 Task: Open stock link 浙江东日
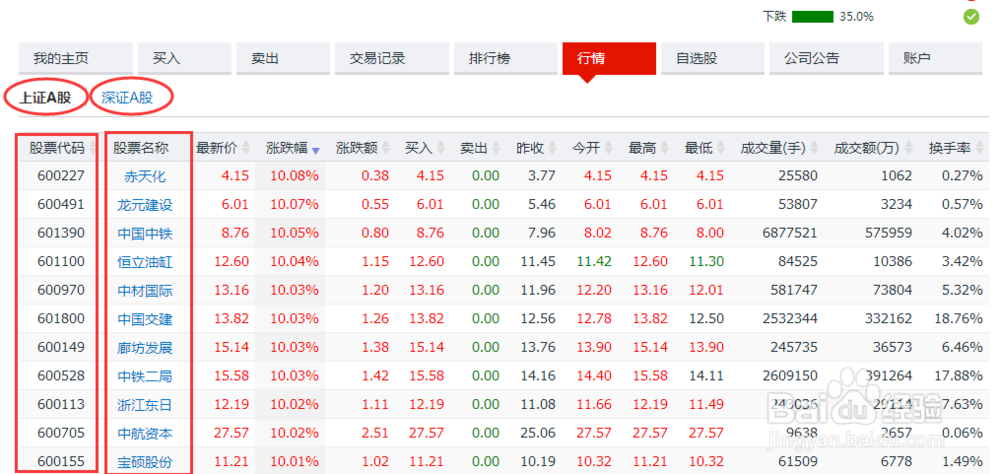(145, 404)
